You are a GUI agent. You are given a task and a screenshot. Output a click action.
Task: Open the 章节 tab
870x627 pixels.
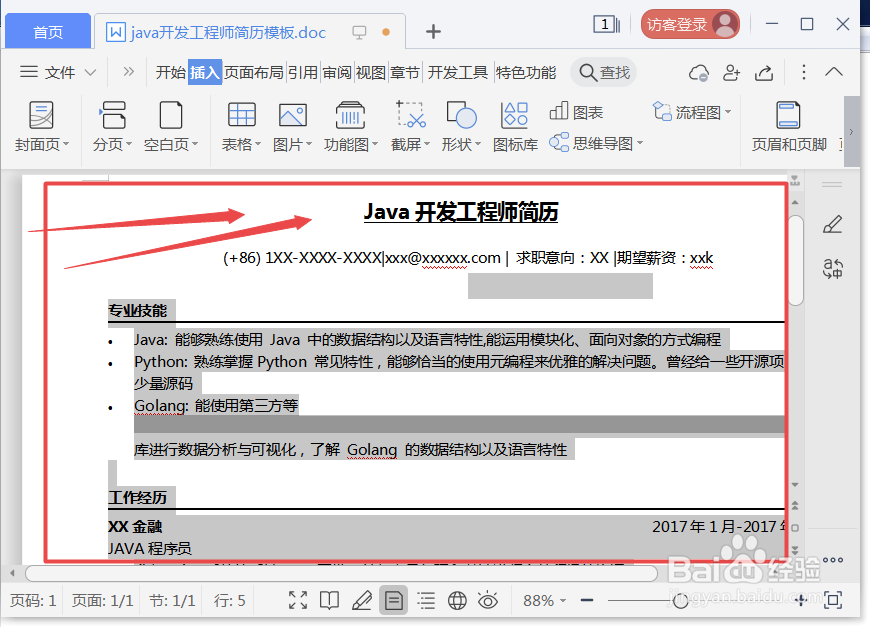[404, 72]
